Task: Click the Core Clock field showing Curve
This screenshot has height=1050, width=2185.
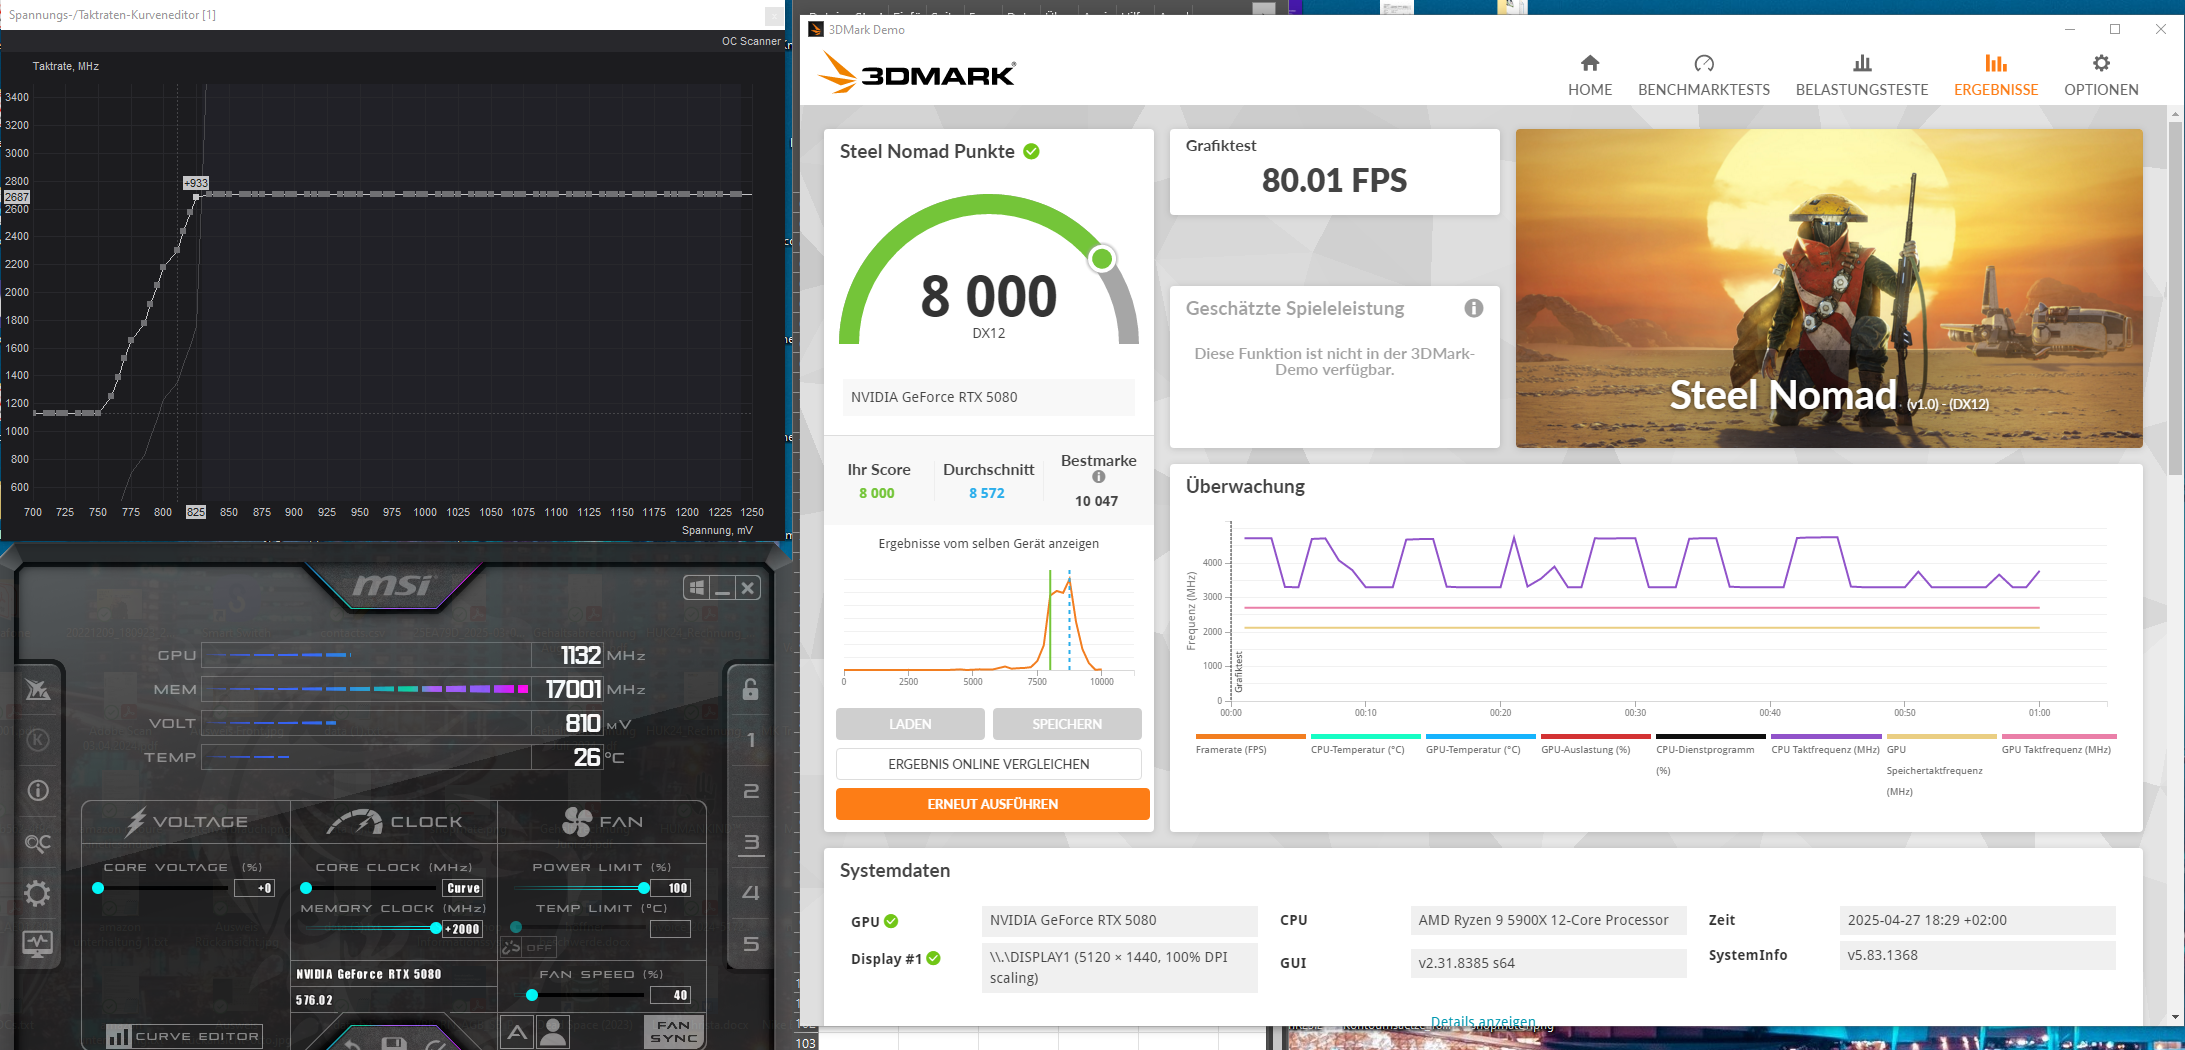Action: click(x=463, y=888)
